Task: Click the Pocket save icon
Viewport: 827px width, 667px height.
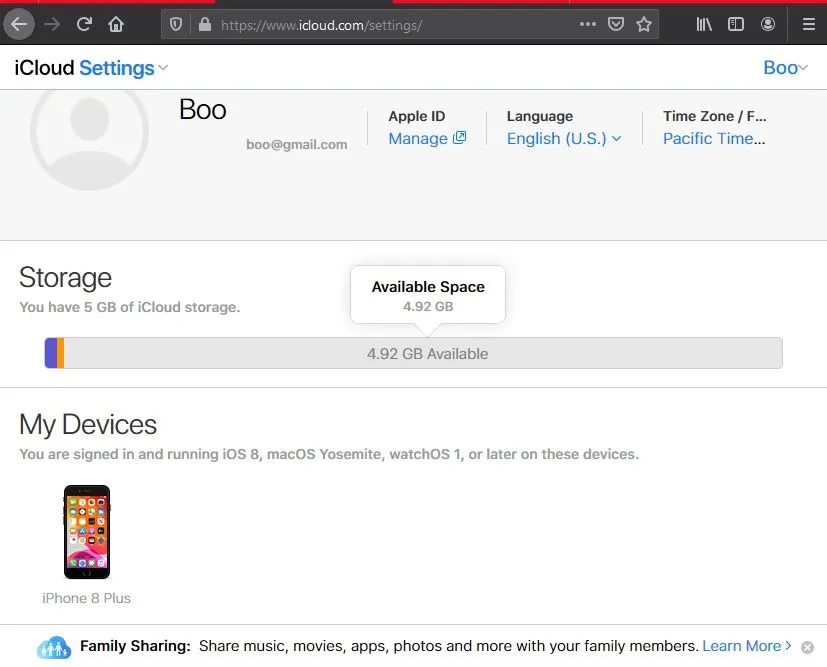Action: point(617,24)
